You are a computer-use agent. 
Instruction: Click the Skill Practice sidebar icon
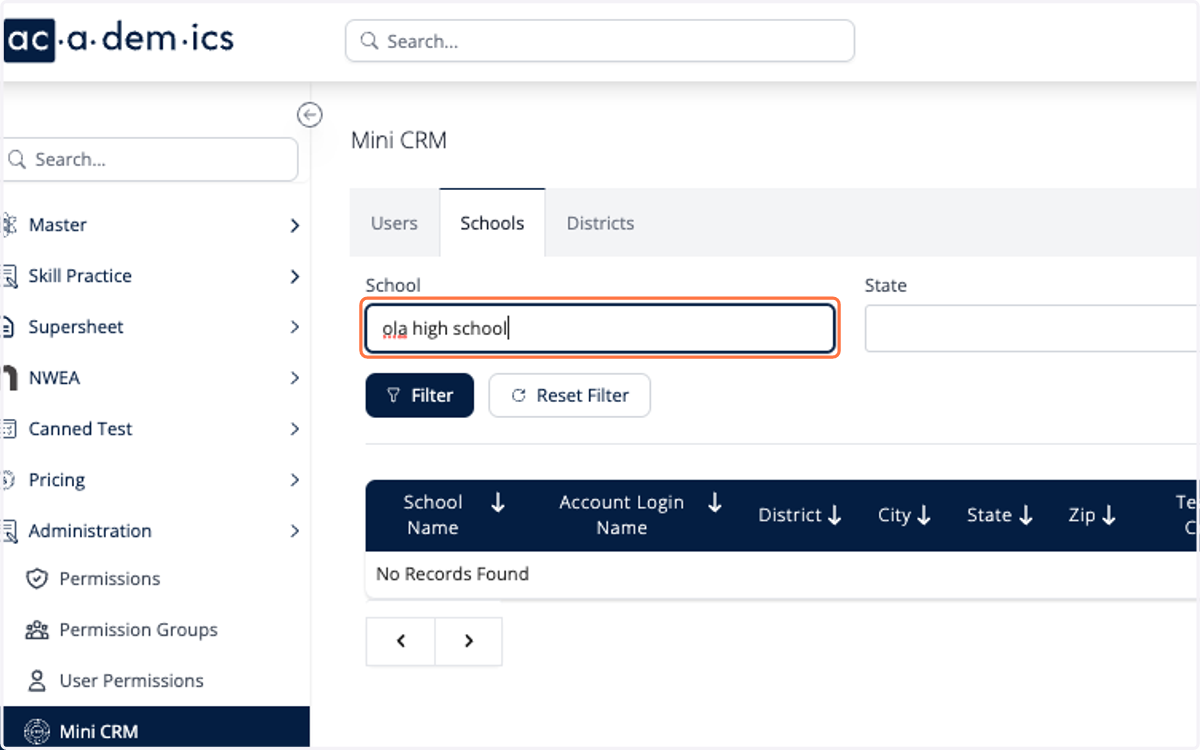10,276
